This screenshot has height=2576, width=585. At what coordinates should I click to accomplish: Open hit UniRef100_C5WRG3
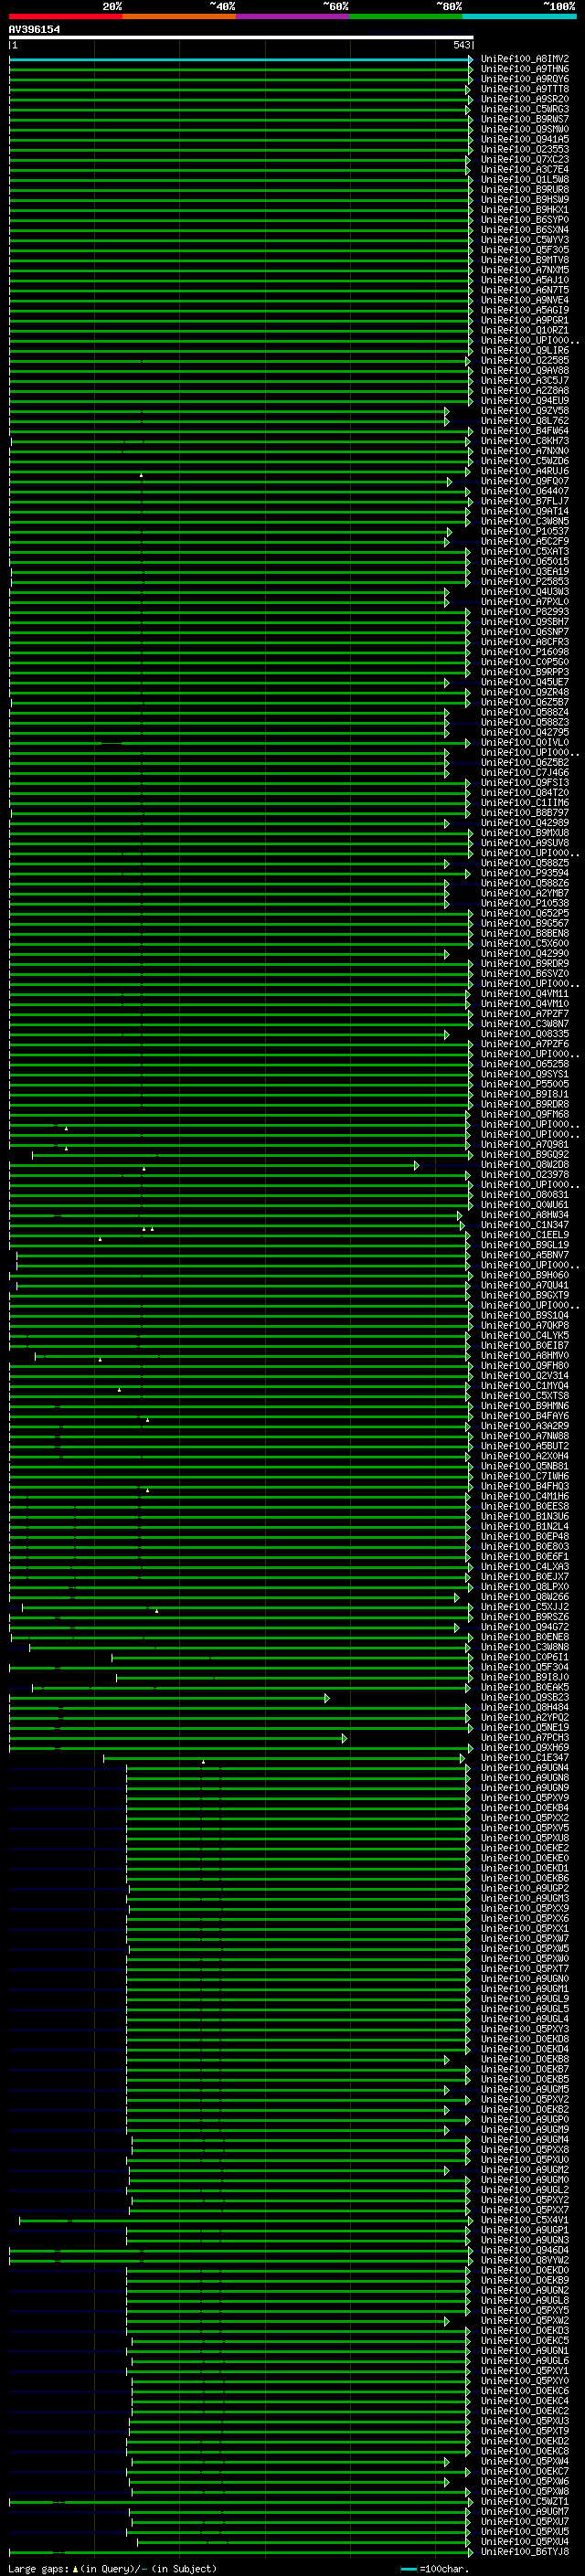(524, 110)
